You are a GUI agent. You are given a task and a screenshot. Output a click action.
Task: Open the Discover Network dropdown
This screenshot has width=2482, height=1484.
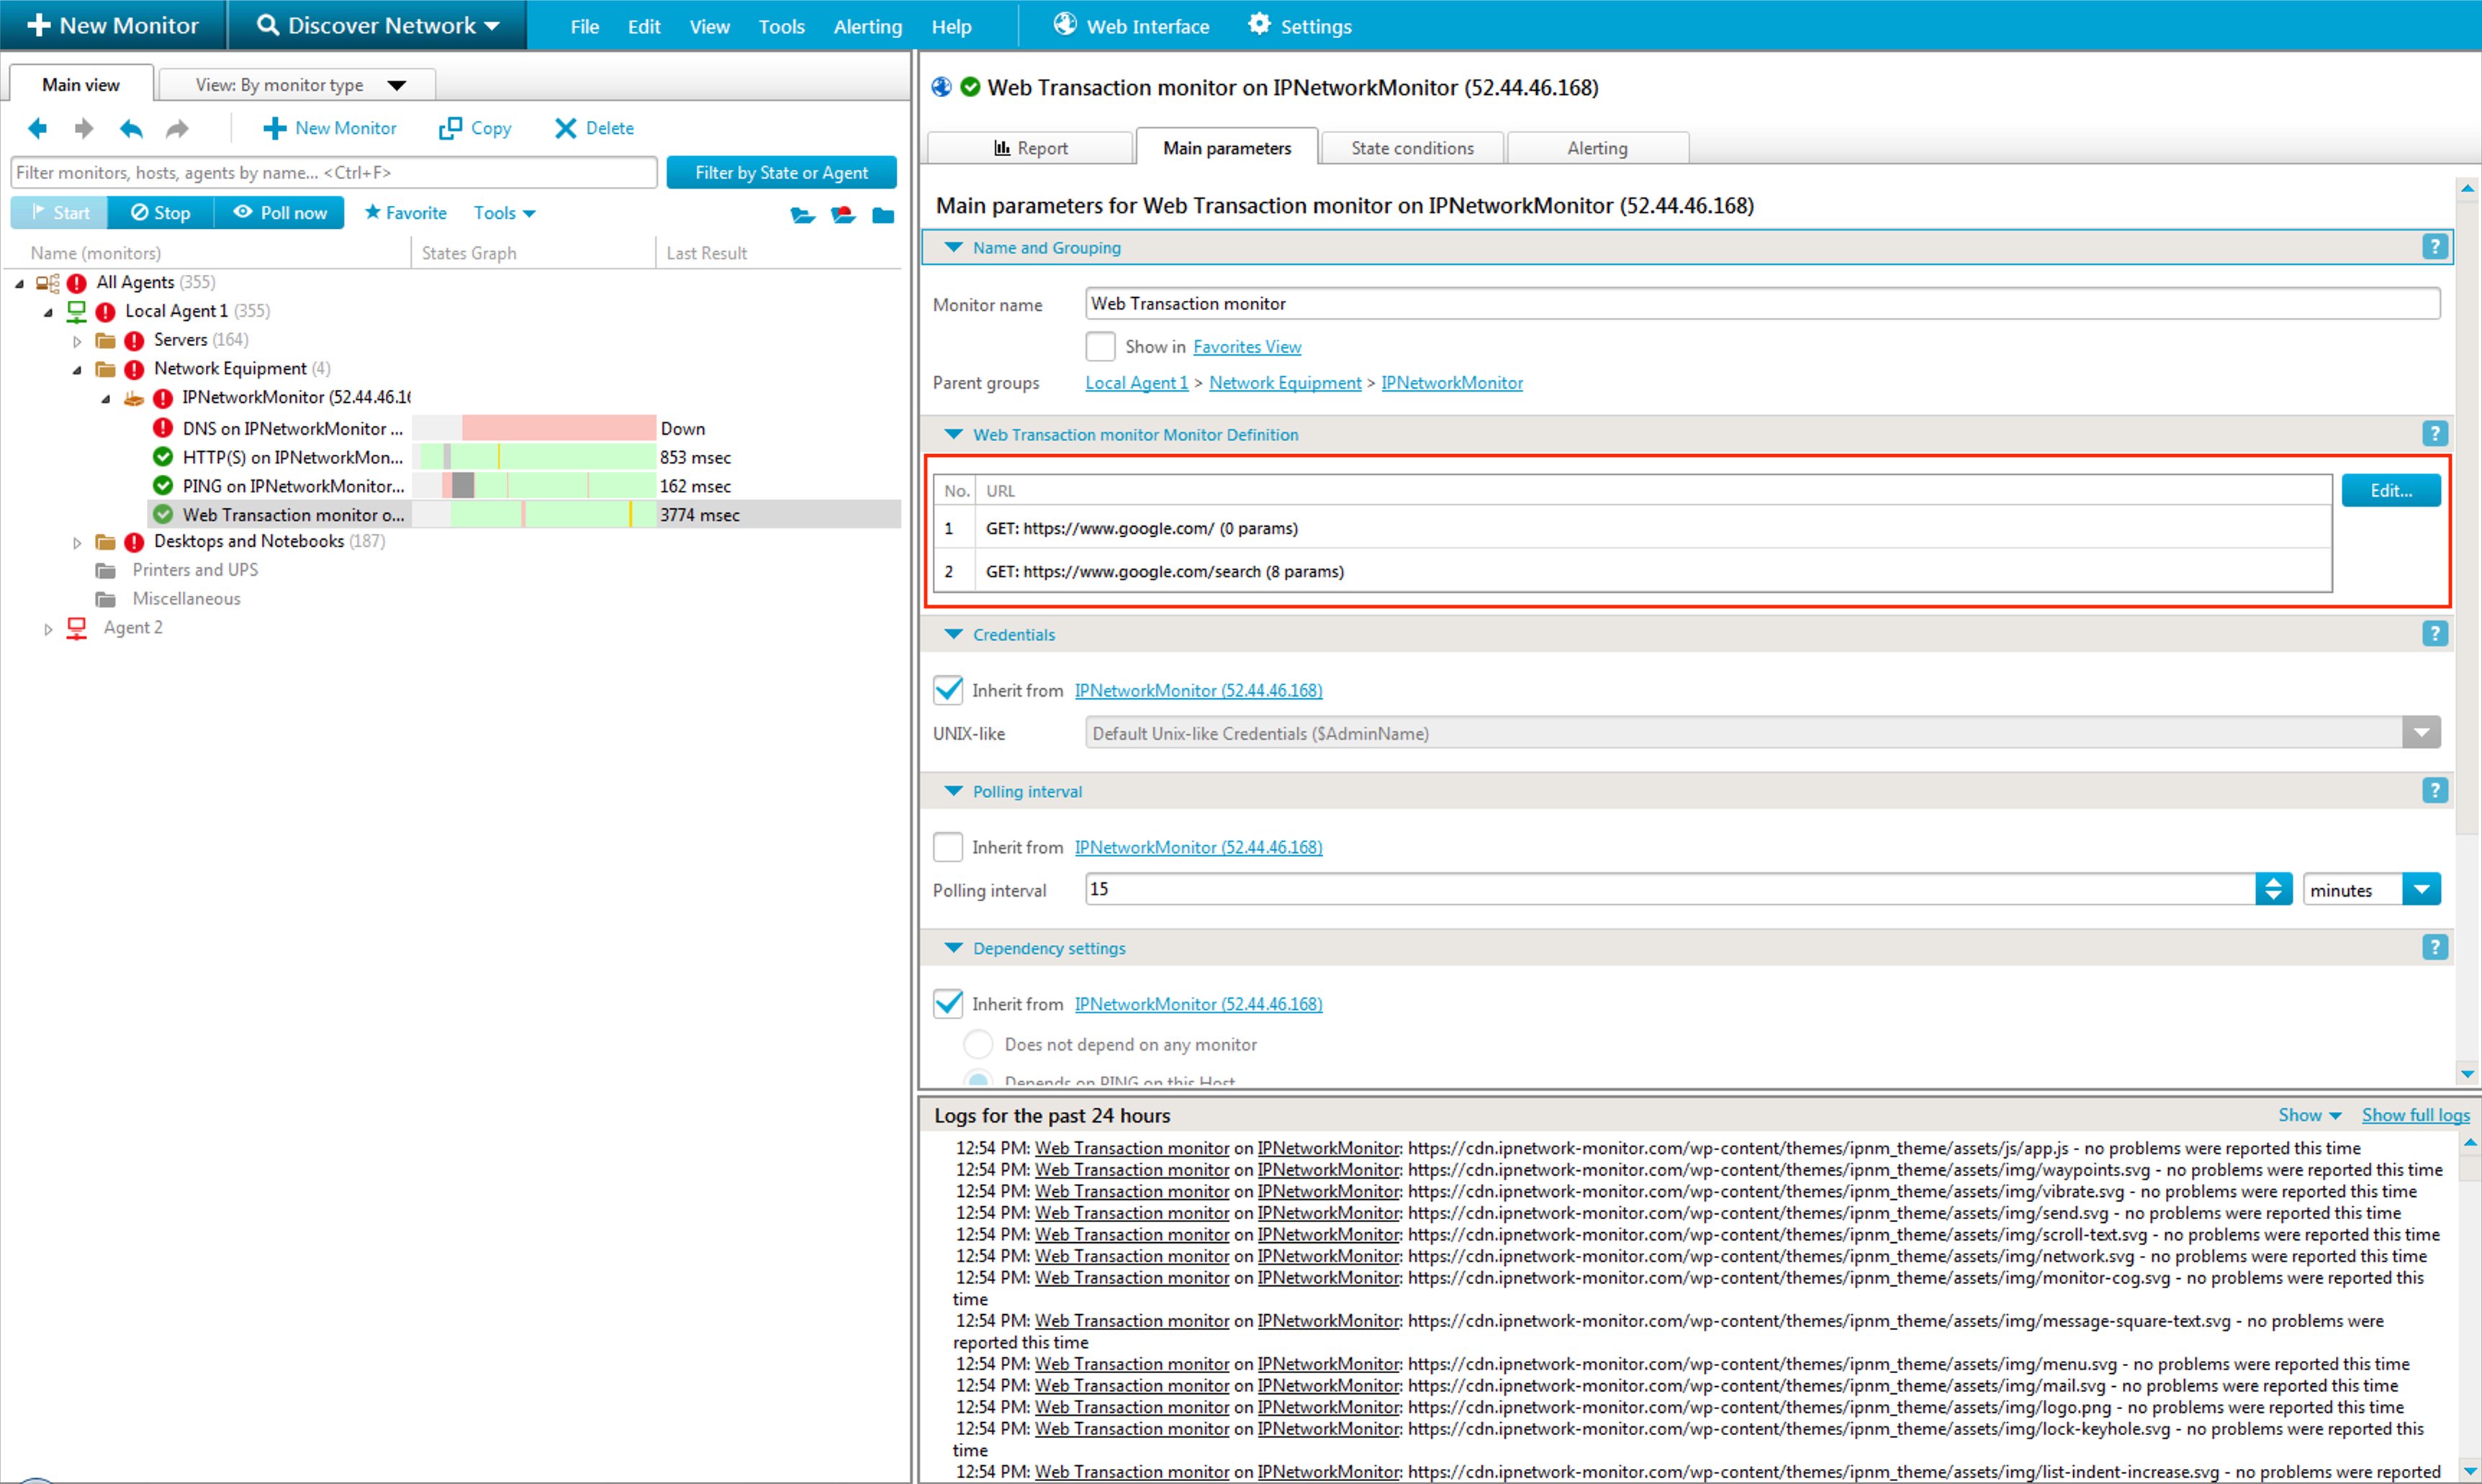378,26
